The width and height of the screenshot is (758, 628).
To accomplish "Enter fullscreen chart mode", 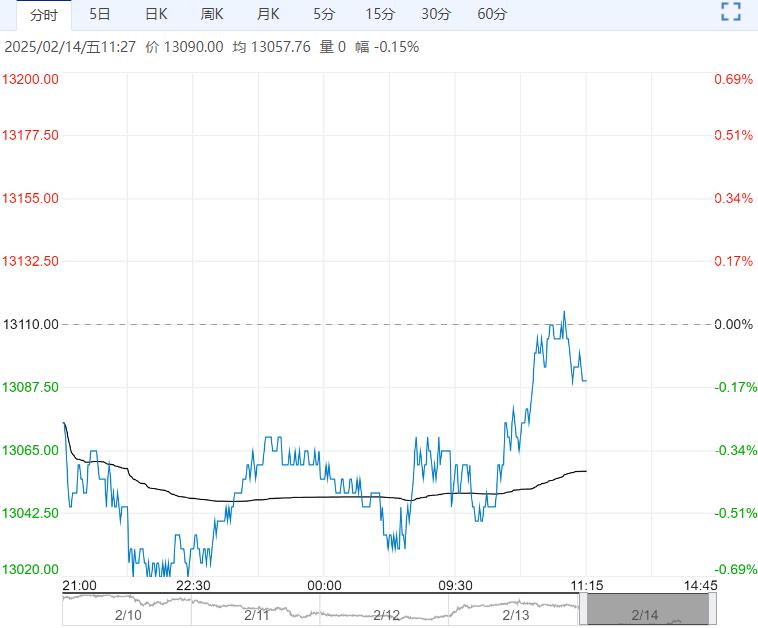I will [x=731, y=13].
